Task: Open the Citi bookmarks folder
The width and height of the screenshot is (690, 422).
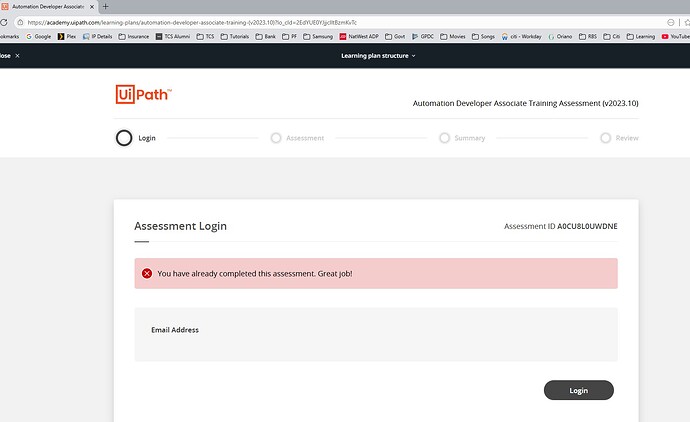Action: pyautogui.click(x=612, y=37)
